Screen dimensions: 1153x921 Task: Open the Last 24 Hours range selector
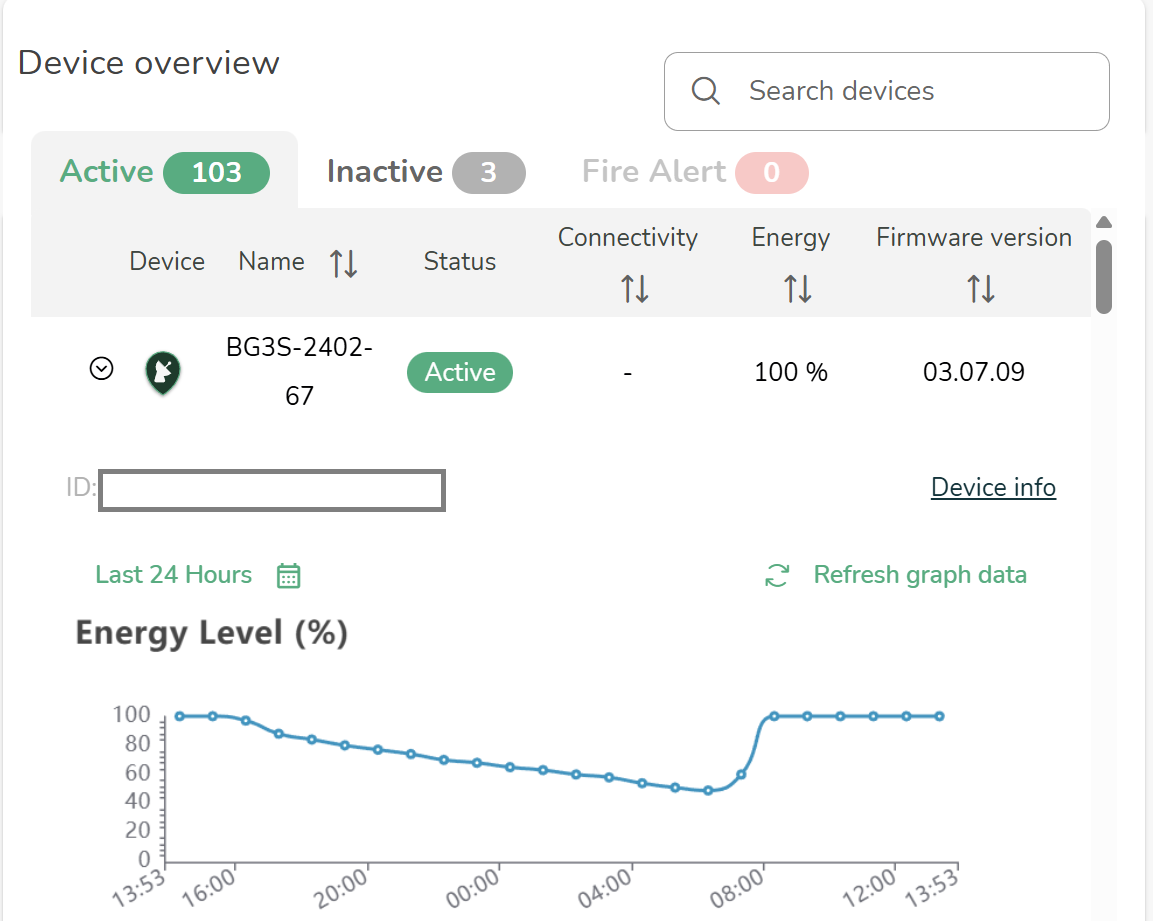click(173, 575)
